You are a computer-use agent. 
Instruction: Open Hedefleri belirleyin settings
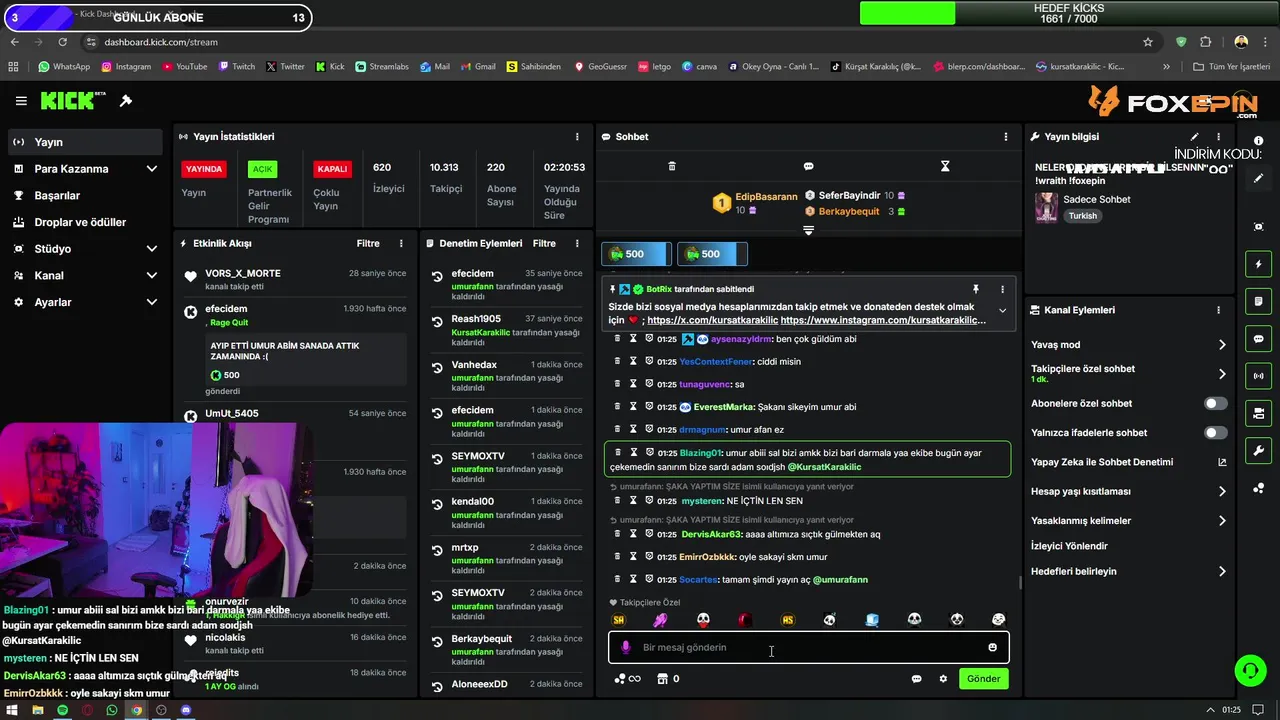pos(1129,571)
